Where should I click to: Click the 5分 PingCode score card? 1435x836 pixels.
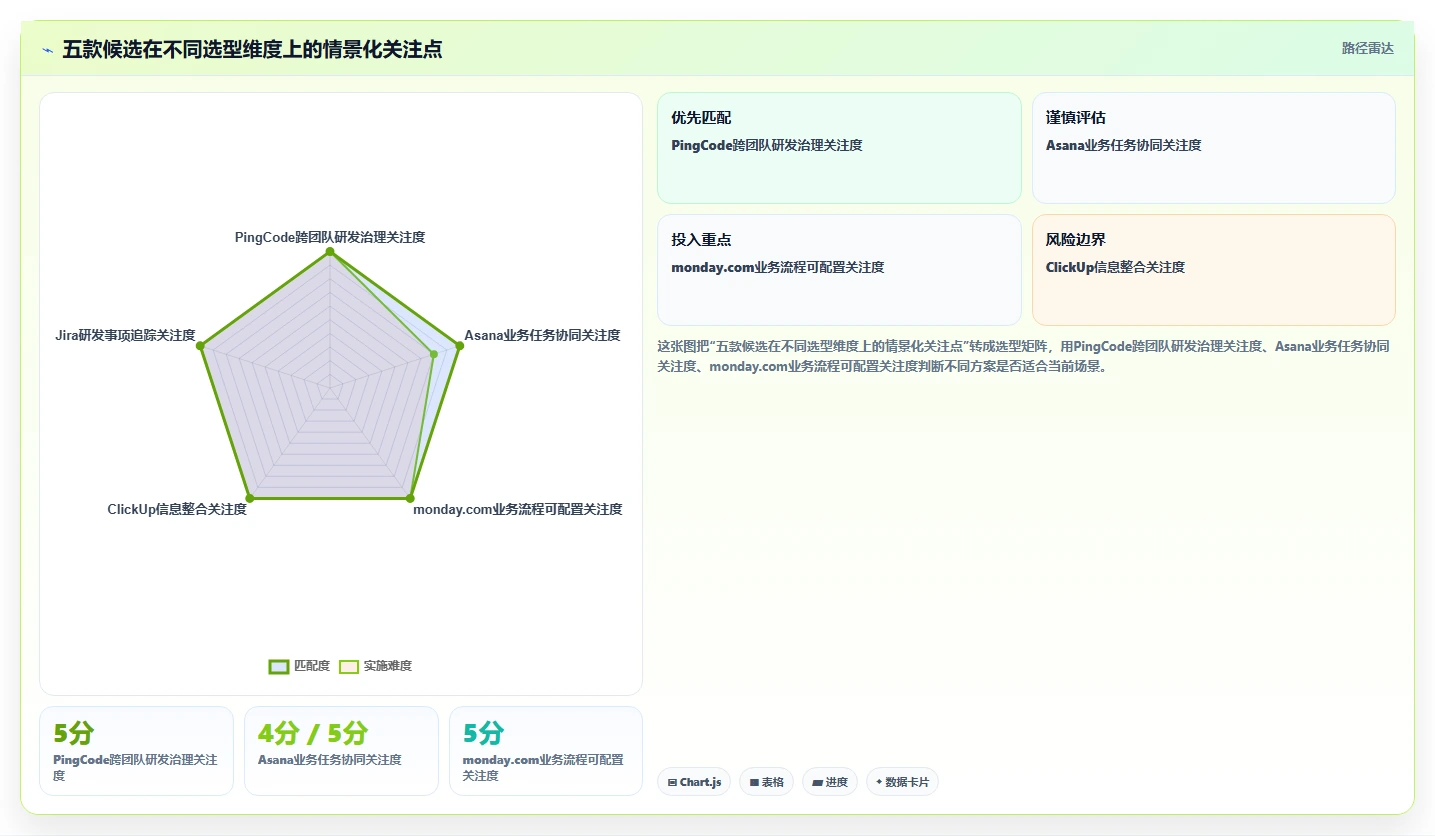click(x=136, y=751)
